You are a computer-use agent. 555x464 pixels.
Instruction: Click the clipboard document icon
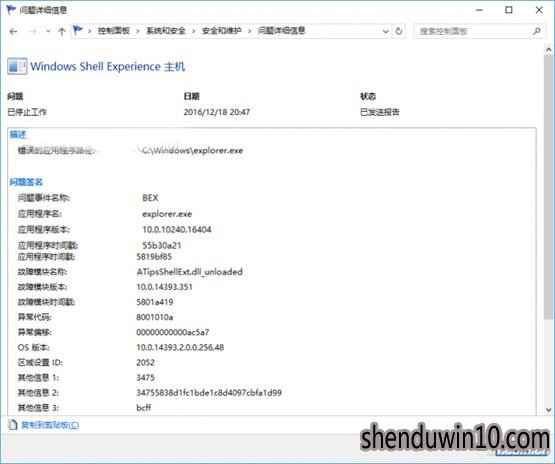click(x=13, y=424)
